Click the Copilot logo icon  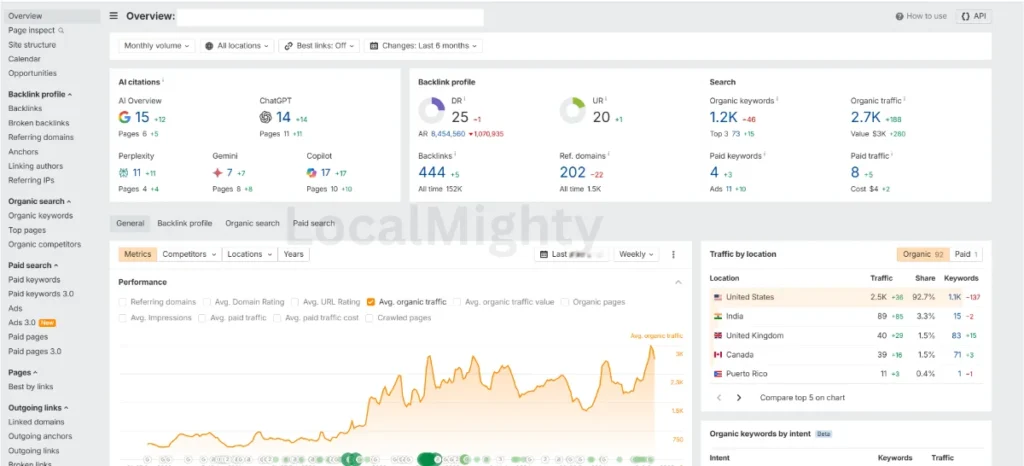tap(313, 172)
